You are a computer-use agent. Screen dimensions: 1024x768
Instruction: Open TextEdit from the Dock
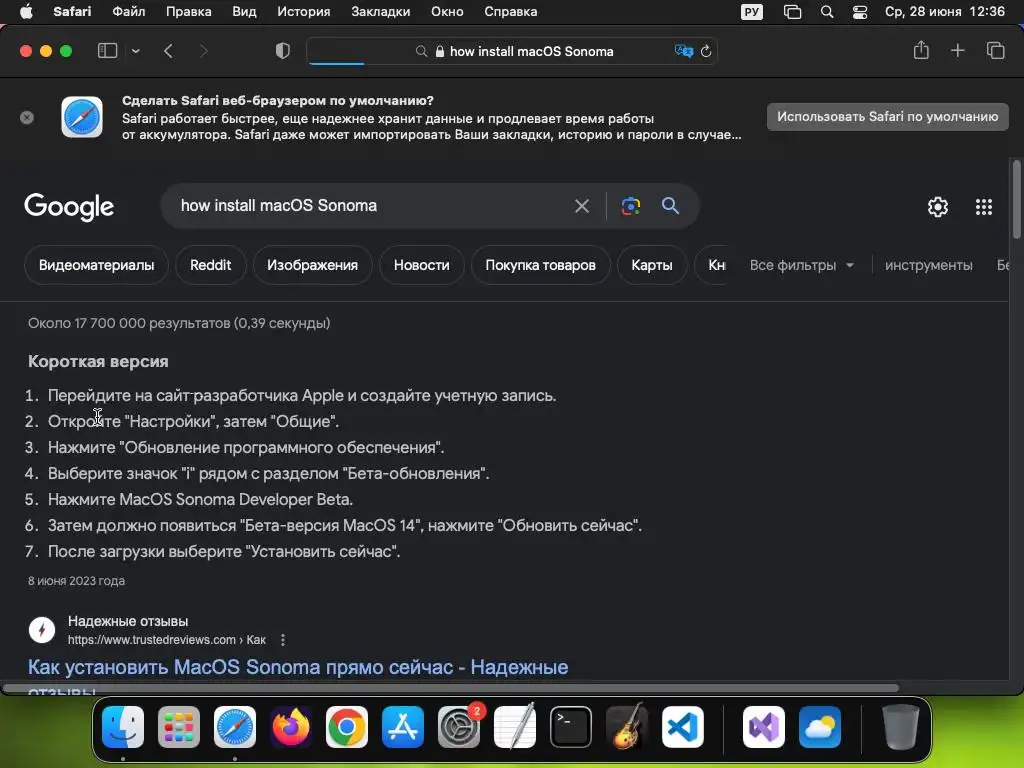click(515, 726)
